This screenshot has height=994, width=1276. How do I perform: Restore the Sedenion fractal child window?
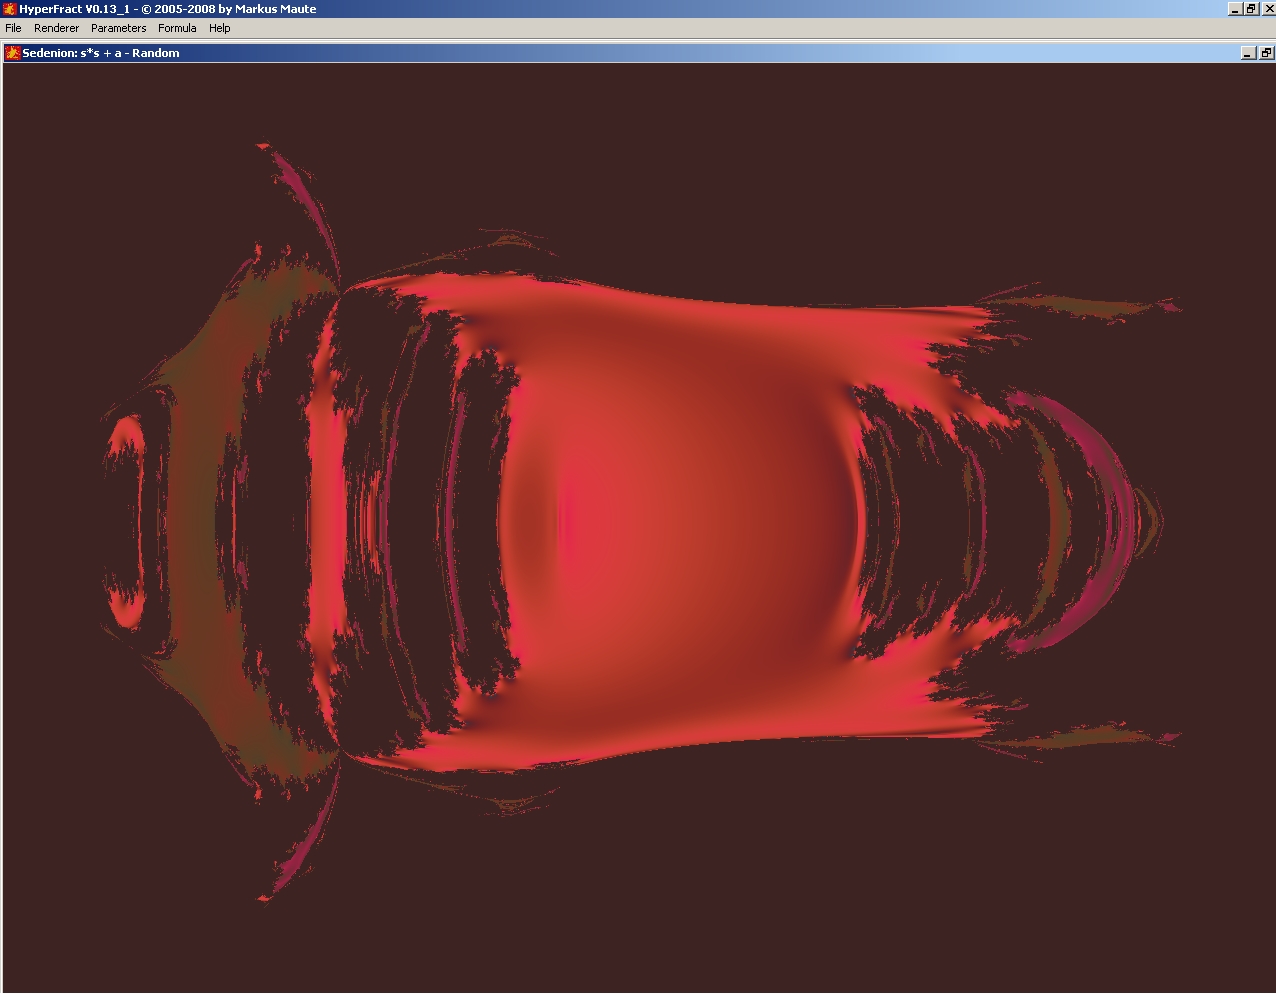point(1265,53)
